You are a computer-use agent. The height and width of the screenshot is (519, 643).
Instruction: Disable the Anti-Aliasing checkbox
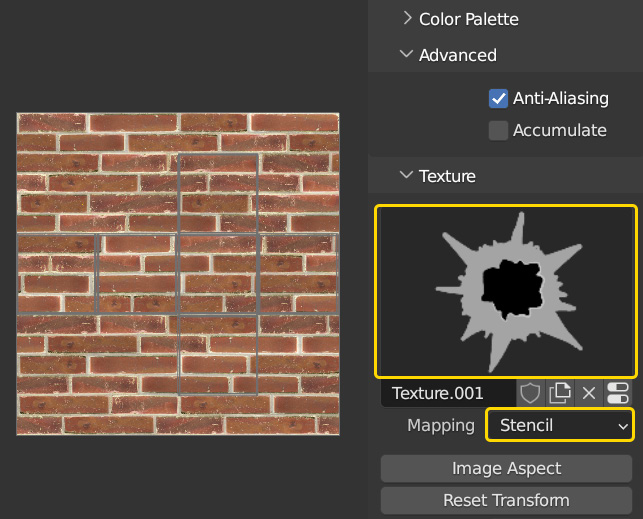pyautogui.click(x=498, y=98)
